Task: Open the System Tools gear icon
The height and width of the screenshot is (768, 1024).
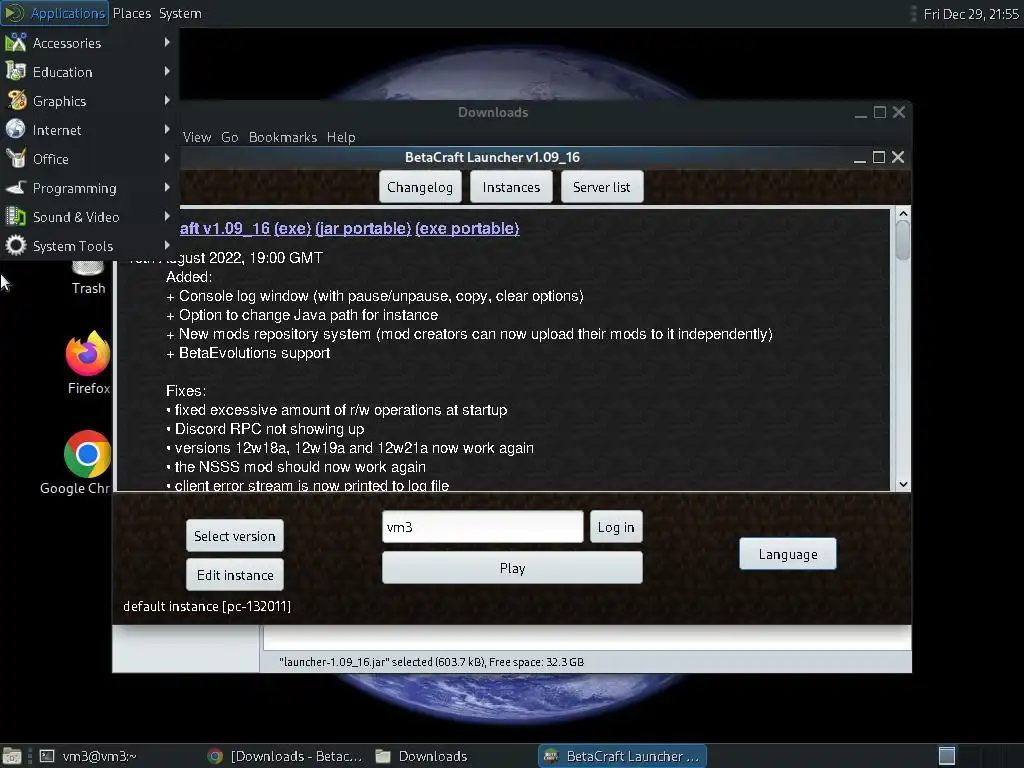Action: click(16, 246)
